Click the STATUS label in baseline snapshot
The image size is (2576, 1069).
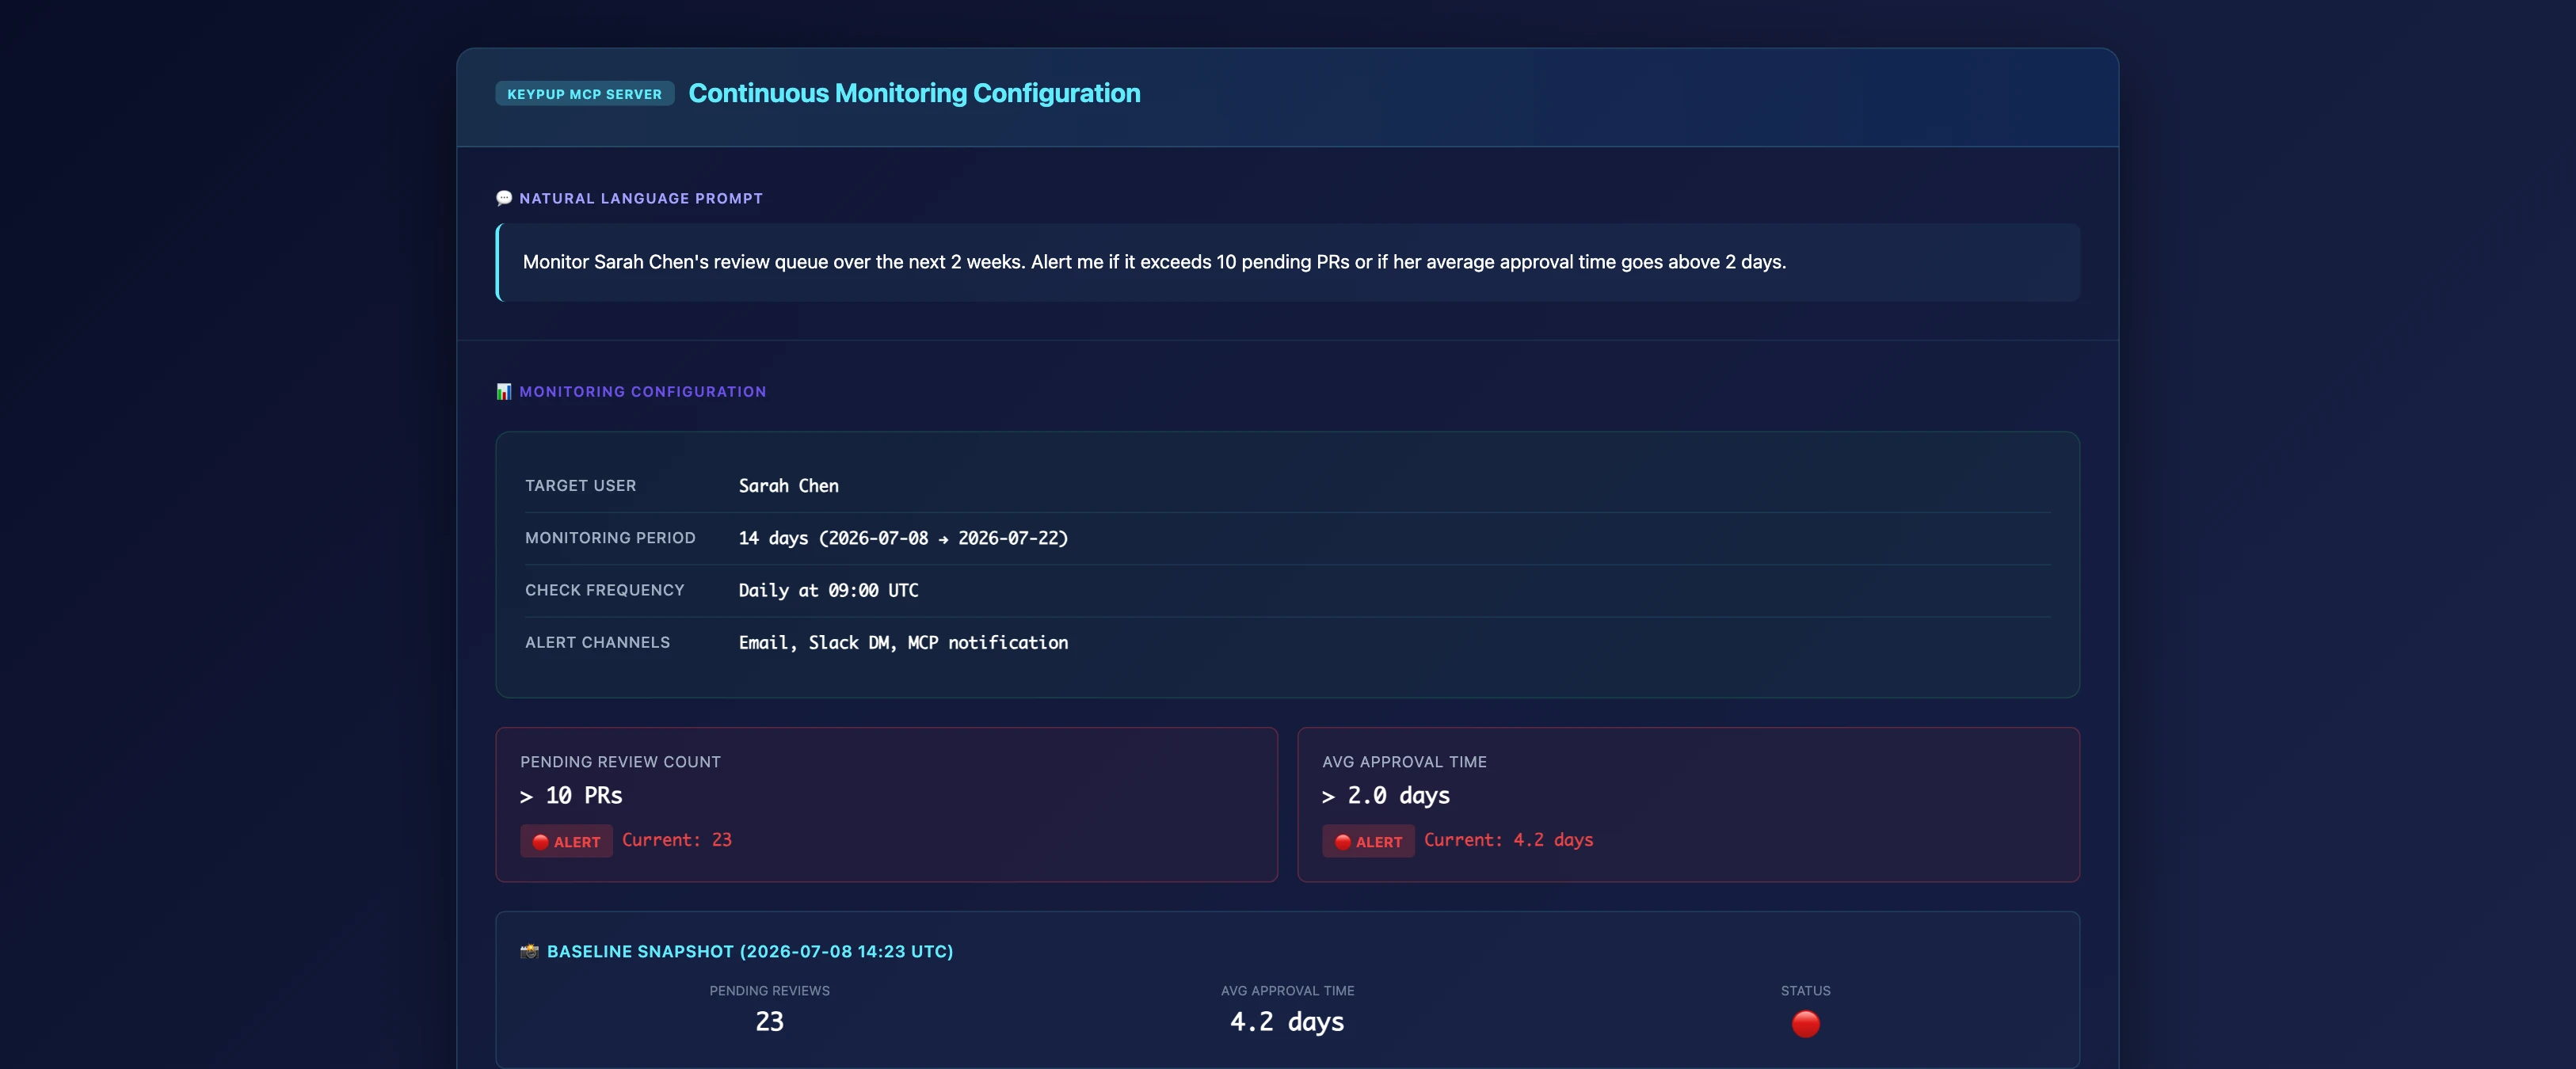point(1805,990)
